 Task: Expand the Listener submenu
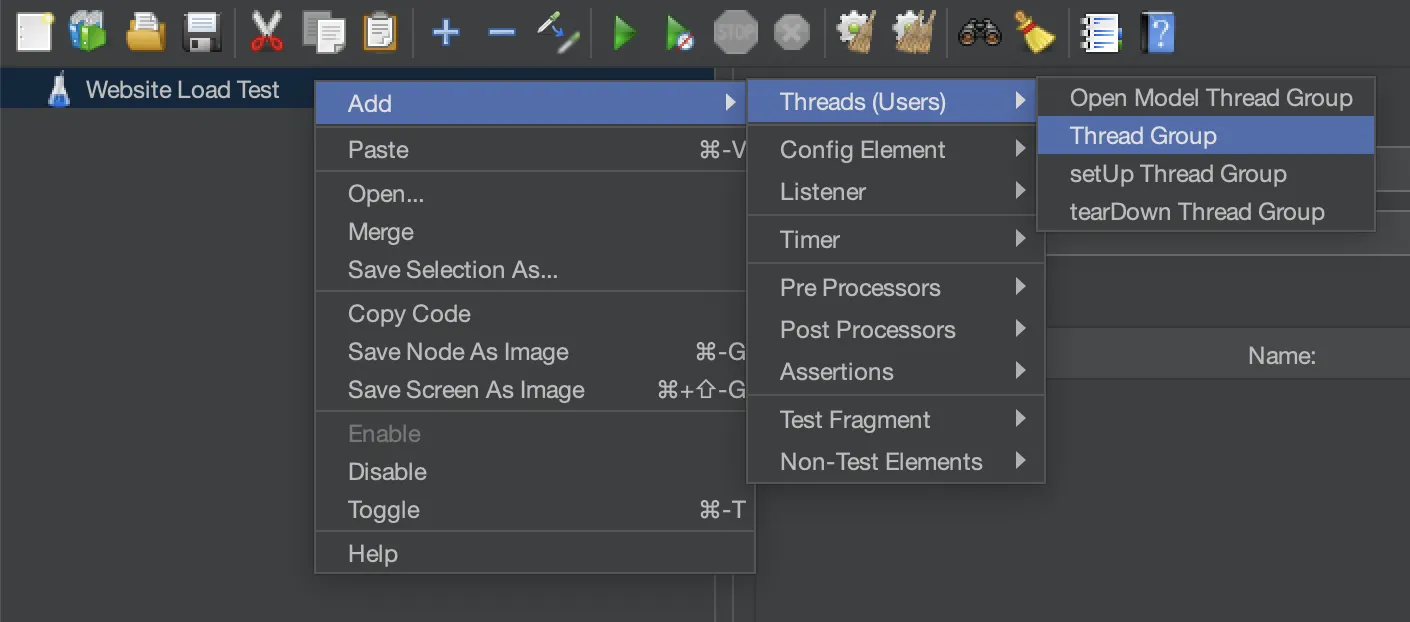823,192
